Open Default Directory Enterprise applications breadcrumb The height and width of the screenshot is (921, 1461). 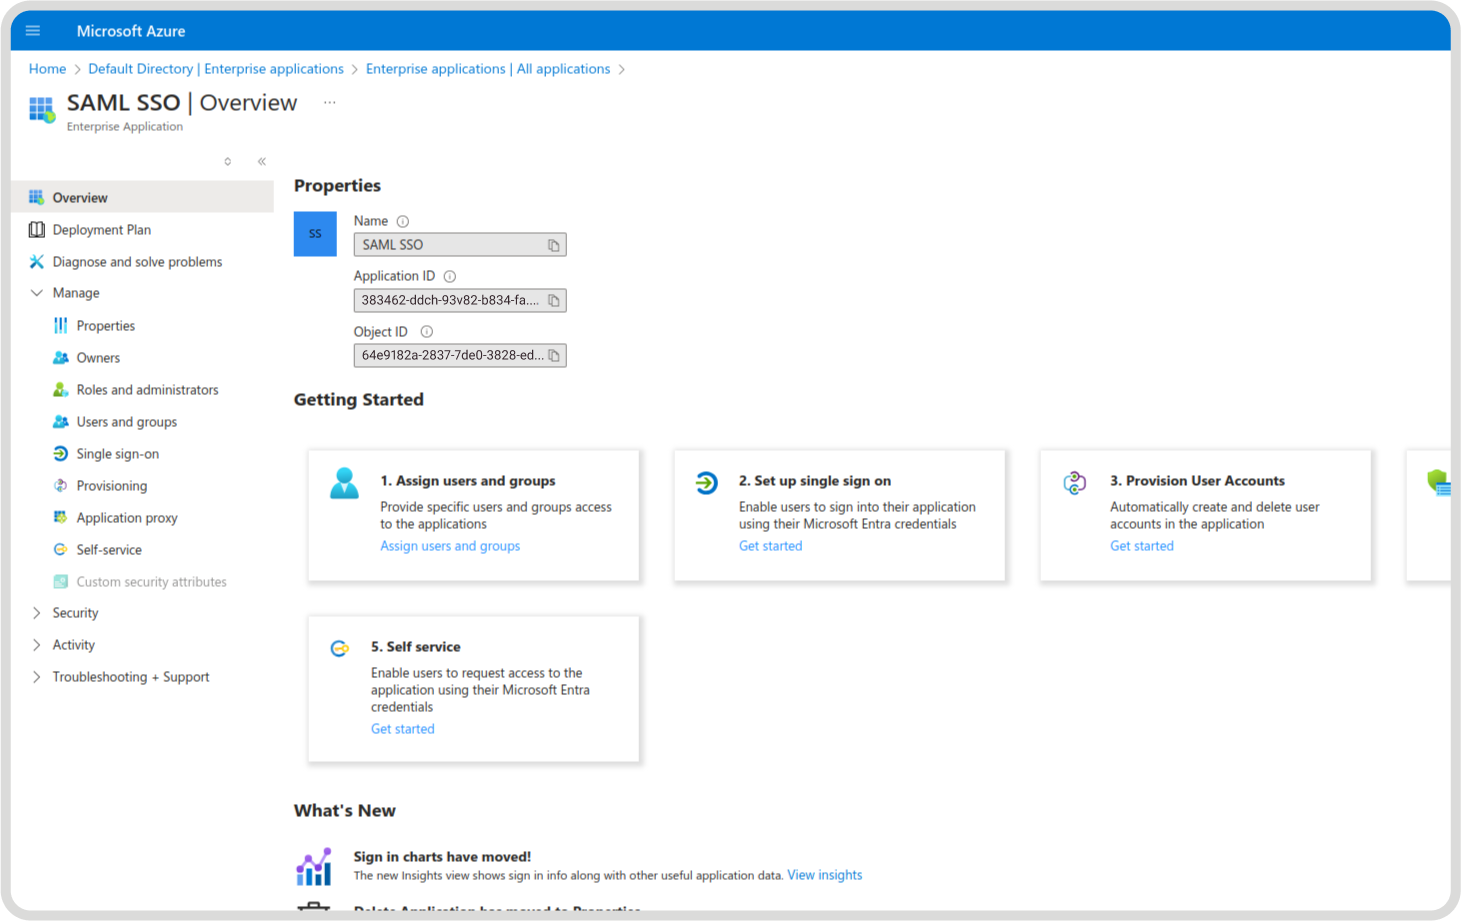(216, 69)
